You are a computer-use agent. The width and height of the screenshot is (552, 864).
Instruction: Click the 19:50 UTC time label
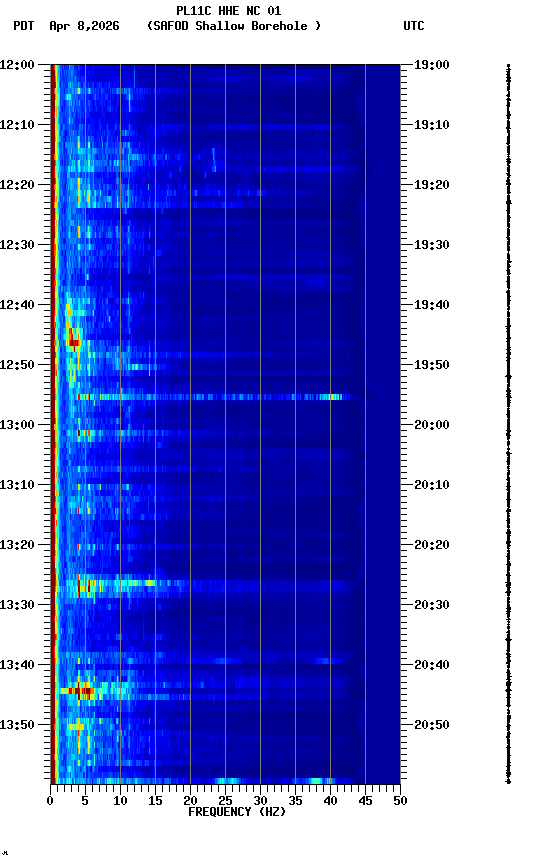[432, 365]
